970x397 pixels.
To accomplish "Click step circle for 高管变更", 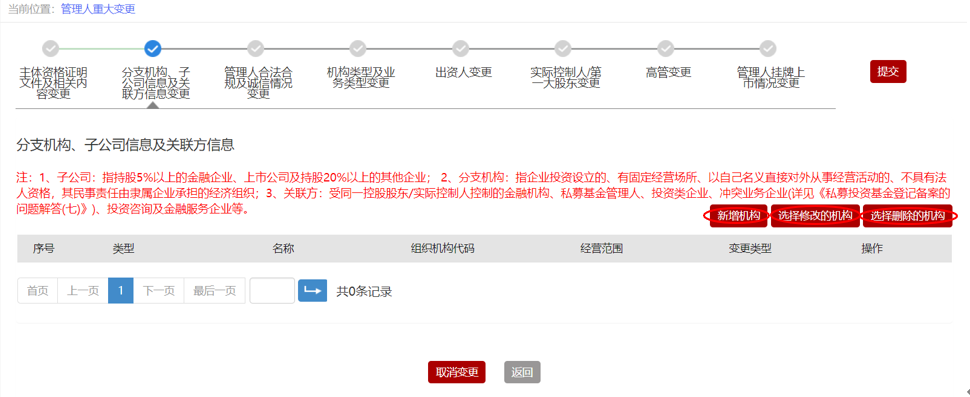I will click(x=666, y=48).
